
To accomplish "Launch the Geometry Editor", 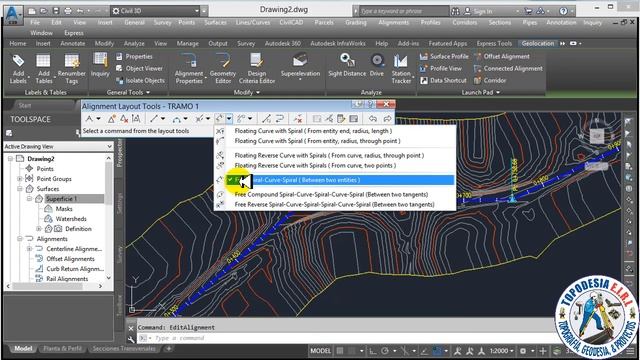I will click(x=223, y=69).
